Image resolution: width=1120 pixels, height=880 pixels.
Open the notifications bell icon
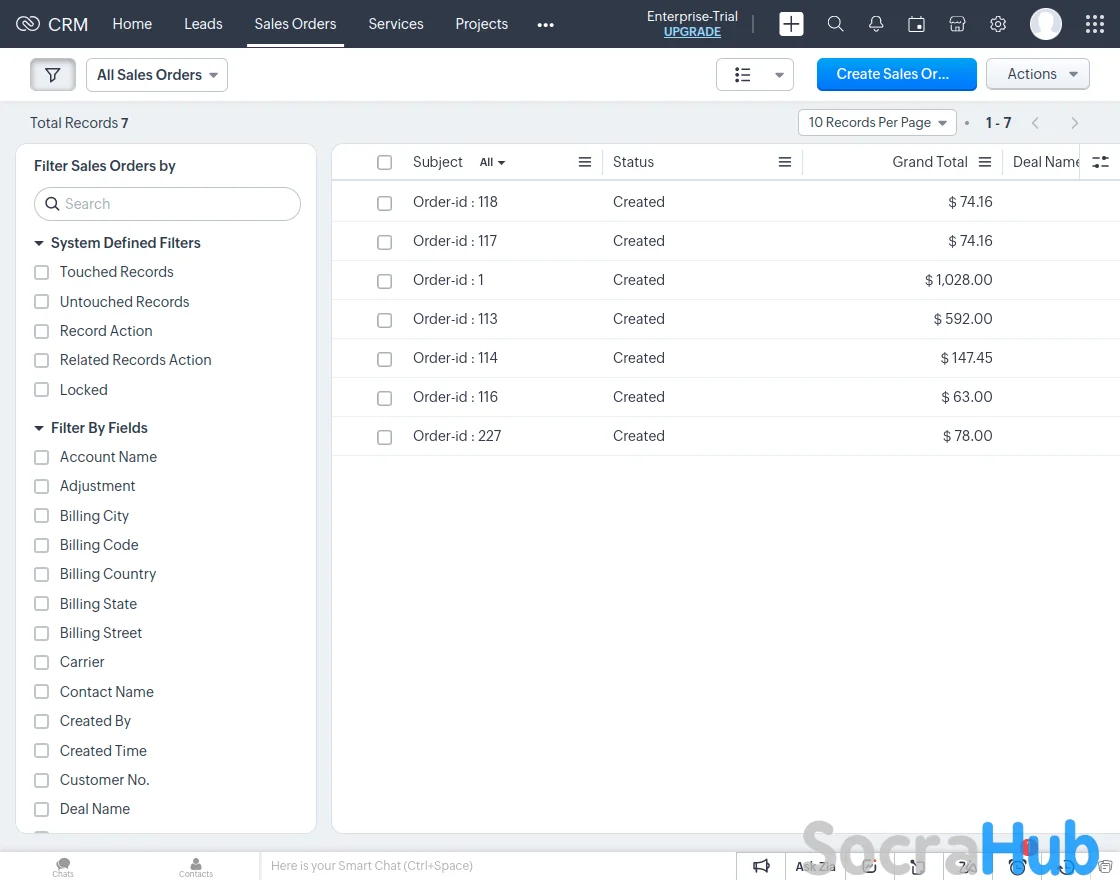(x=876, y=24)
